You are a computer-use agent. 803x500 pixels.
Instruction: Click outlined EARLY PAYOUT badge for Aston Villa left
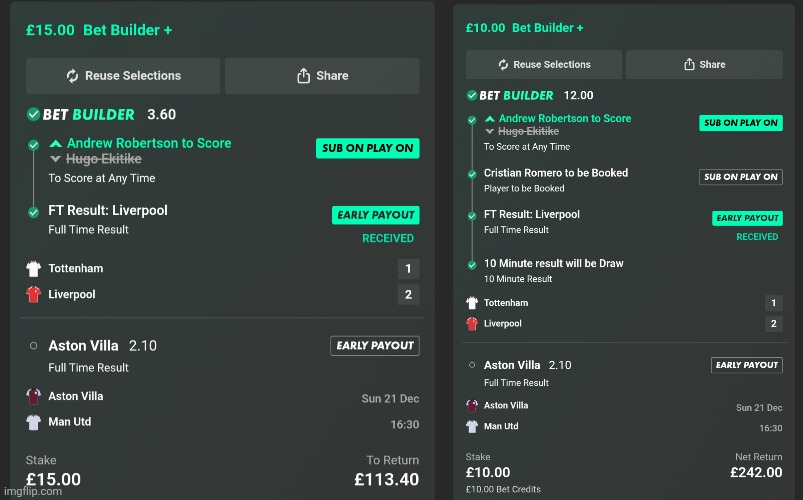point(375,346)
